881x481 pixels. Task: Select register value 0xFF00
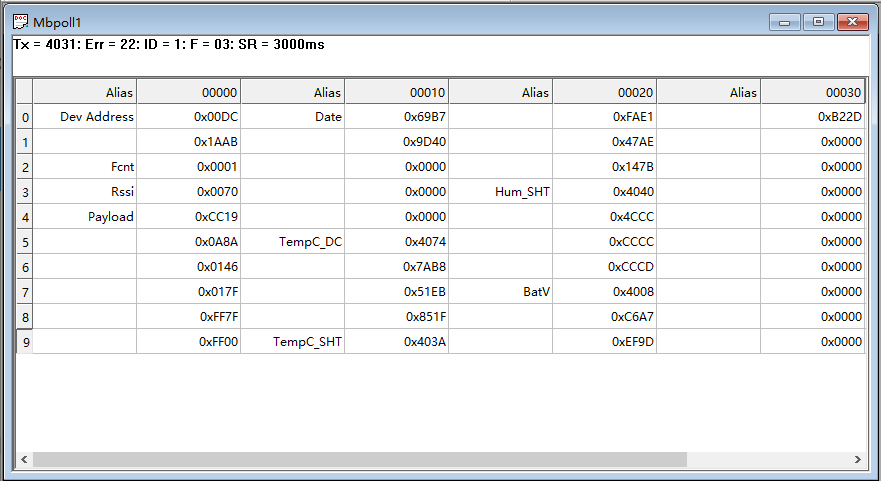189,342
